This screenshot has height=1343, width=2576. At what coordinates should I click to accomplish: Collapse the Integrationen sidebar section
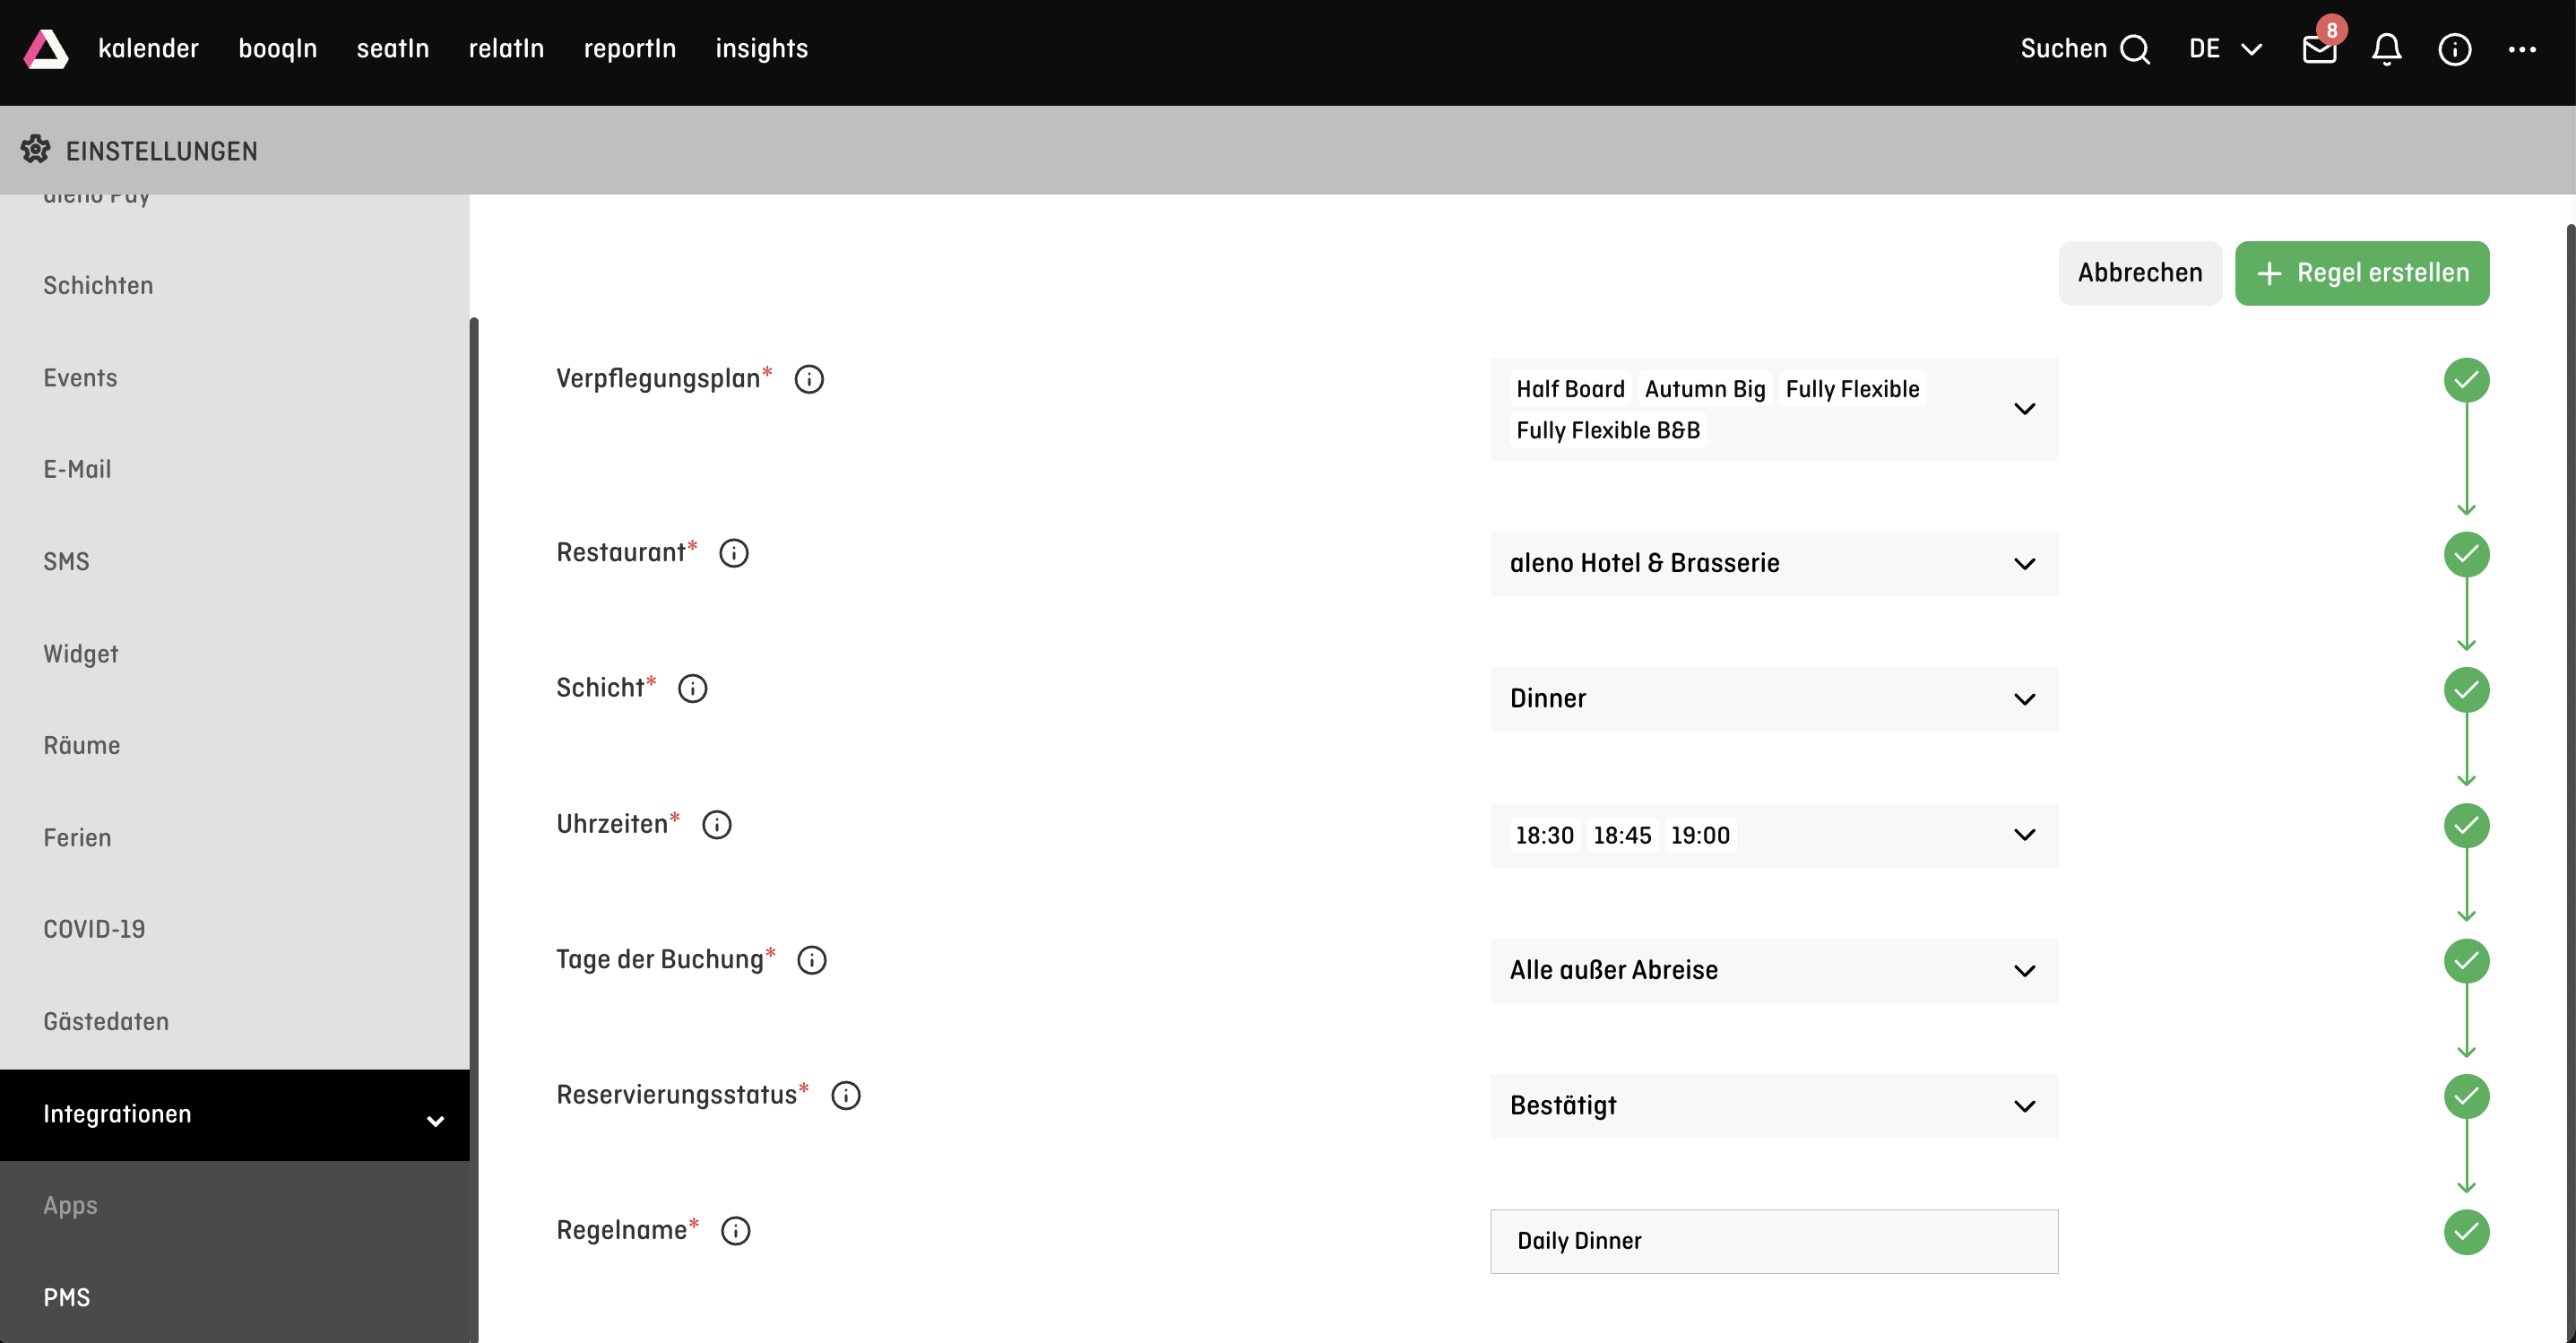(235, 1115)
